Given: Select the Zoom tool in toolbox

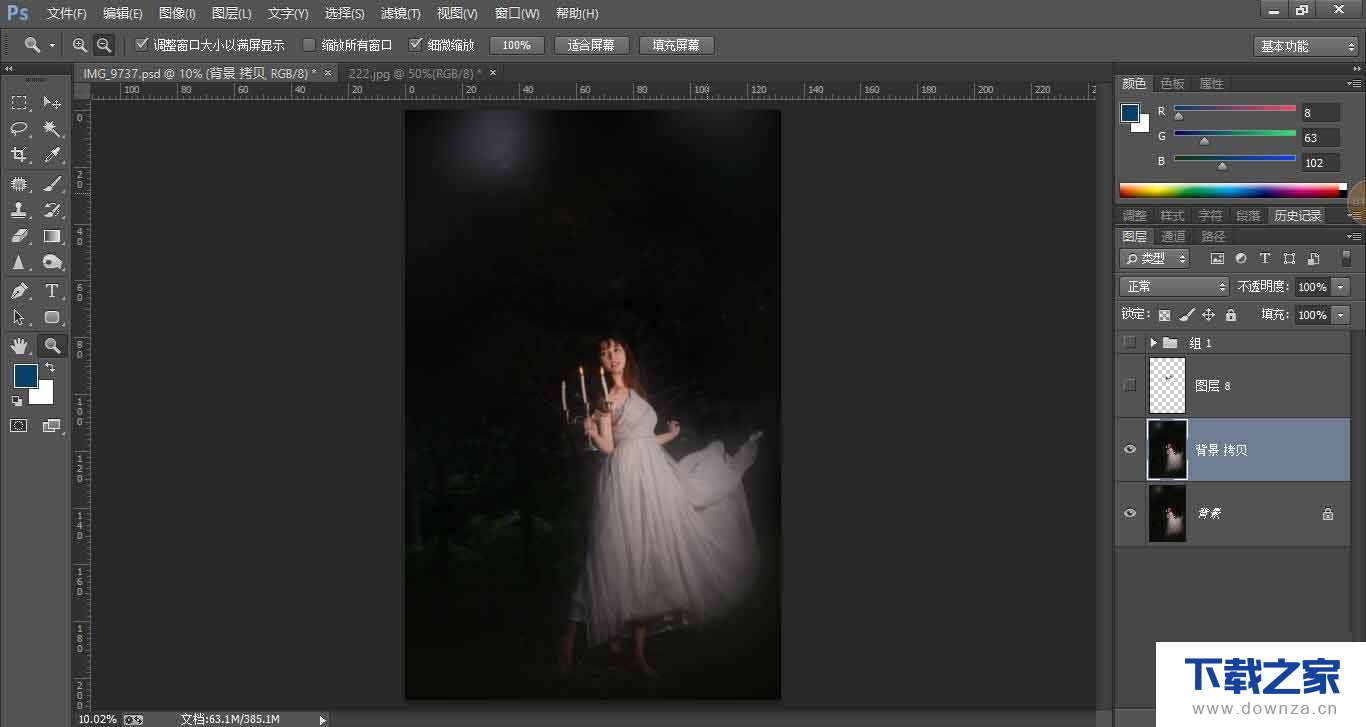Looking at the screenshot, I should tap(52, 346).
